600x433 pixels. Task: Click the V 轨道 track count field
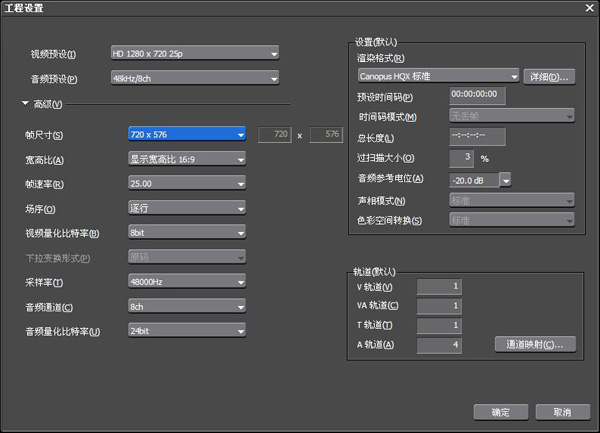[x=439, y=286]
